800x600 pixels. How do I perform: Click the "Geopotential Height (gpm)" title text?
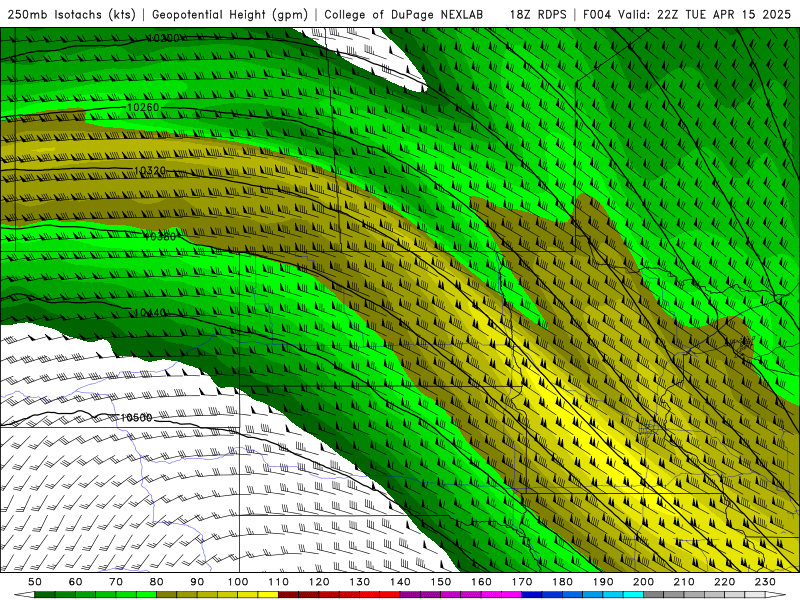[x=230, y=14]
